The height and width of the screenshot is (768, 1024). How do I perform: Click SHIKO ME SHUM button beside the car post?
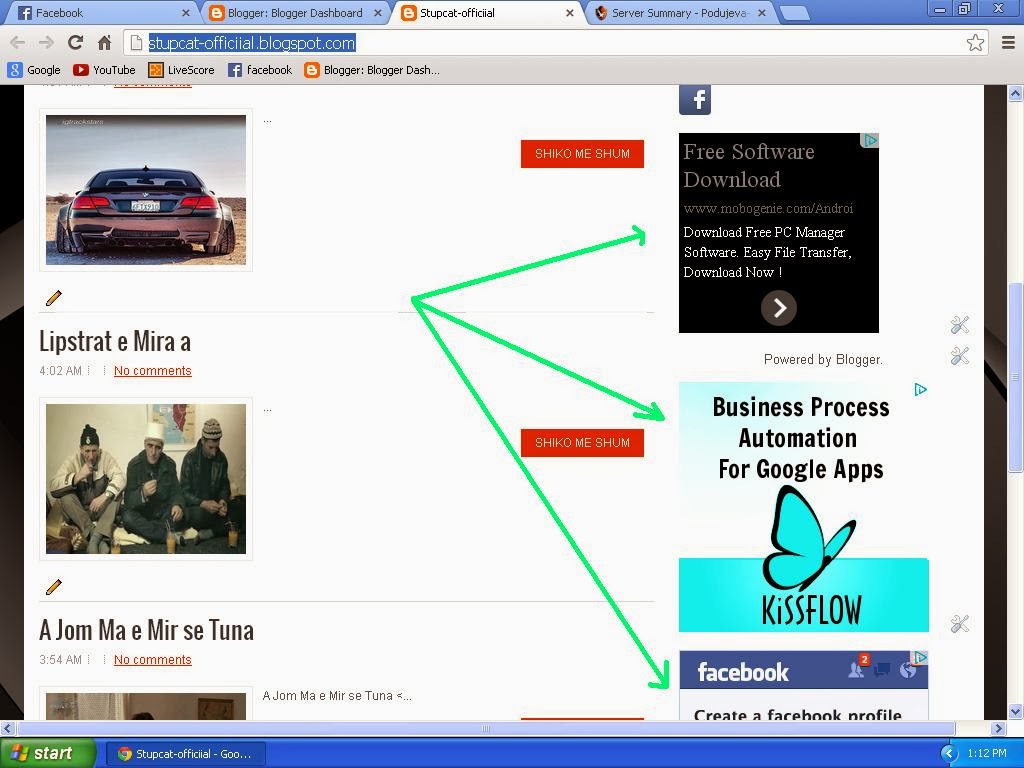point(582,153)
